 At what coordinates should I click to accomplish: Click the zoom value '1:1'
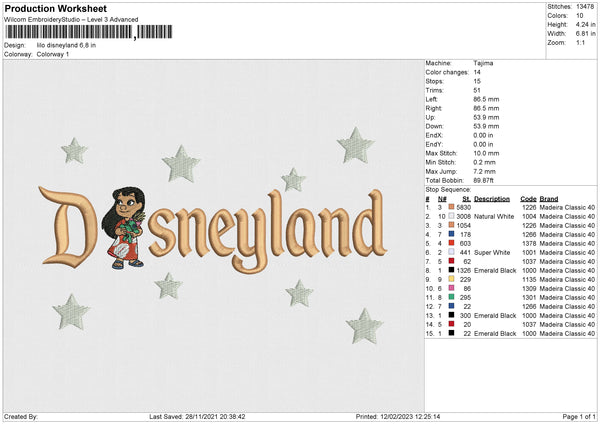coord(580,42)
